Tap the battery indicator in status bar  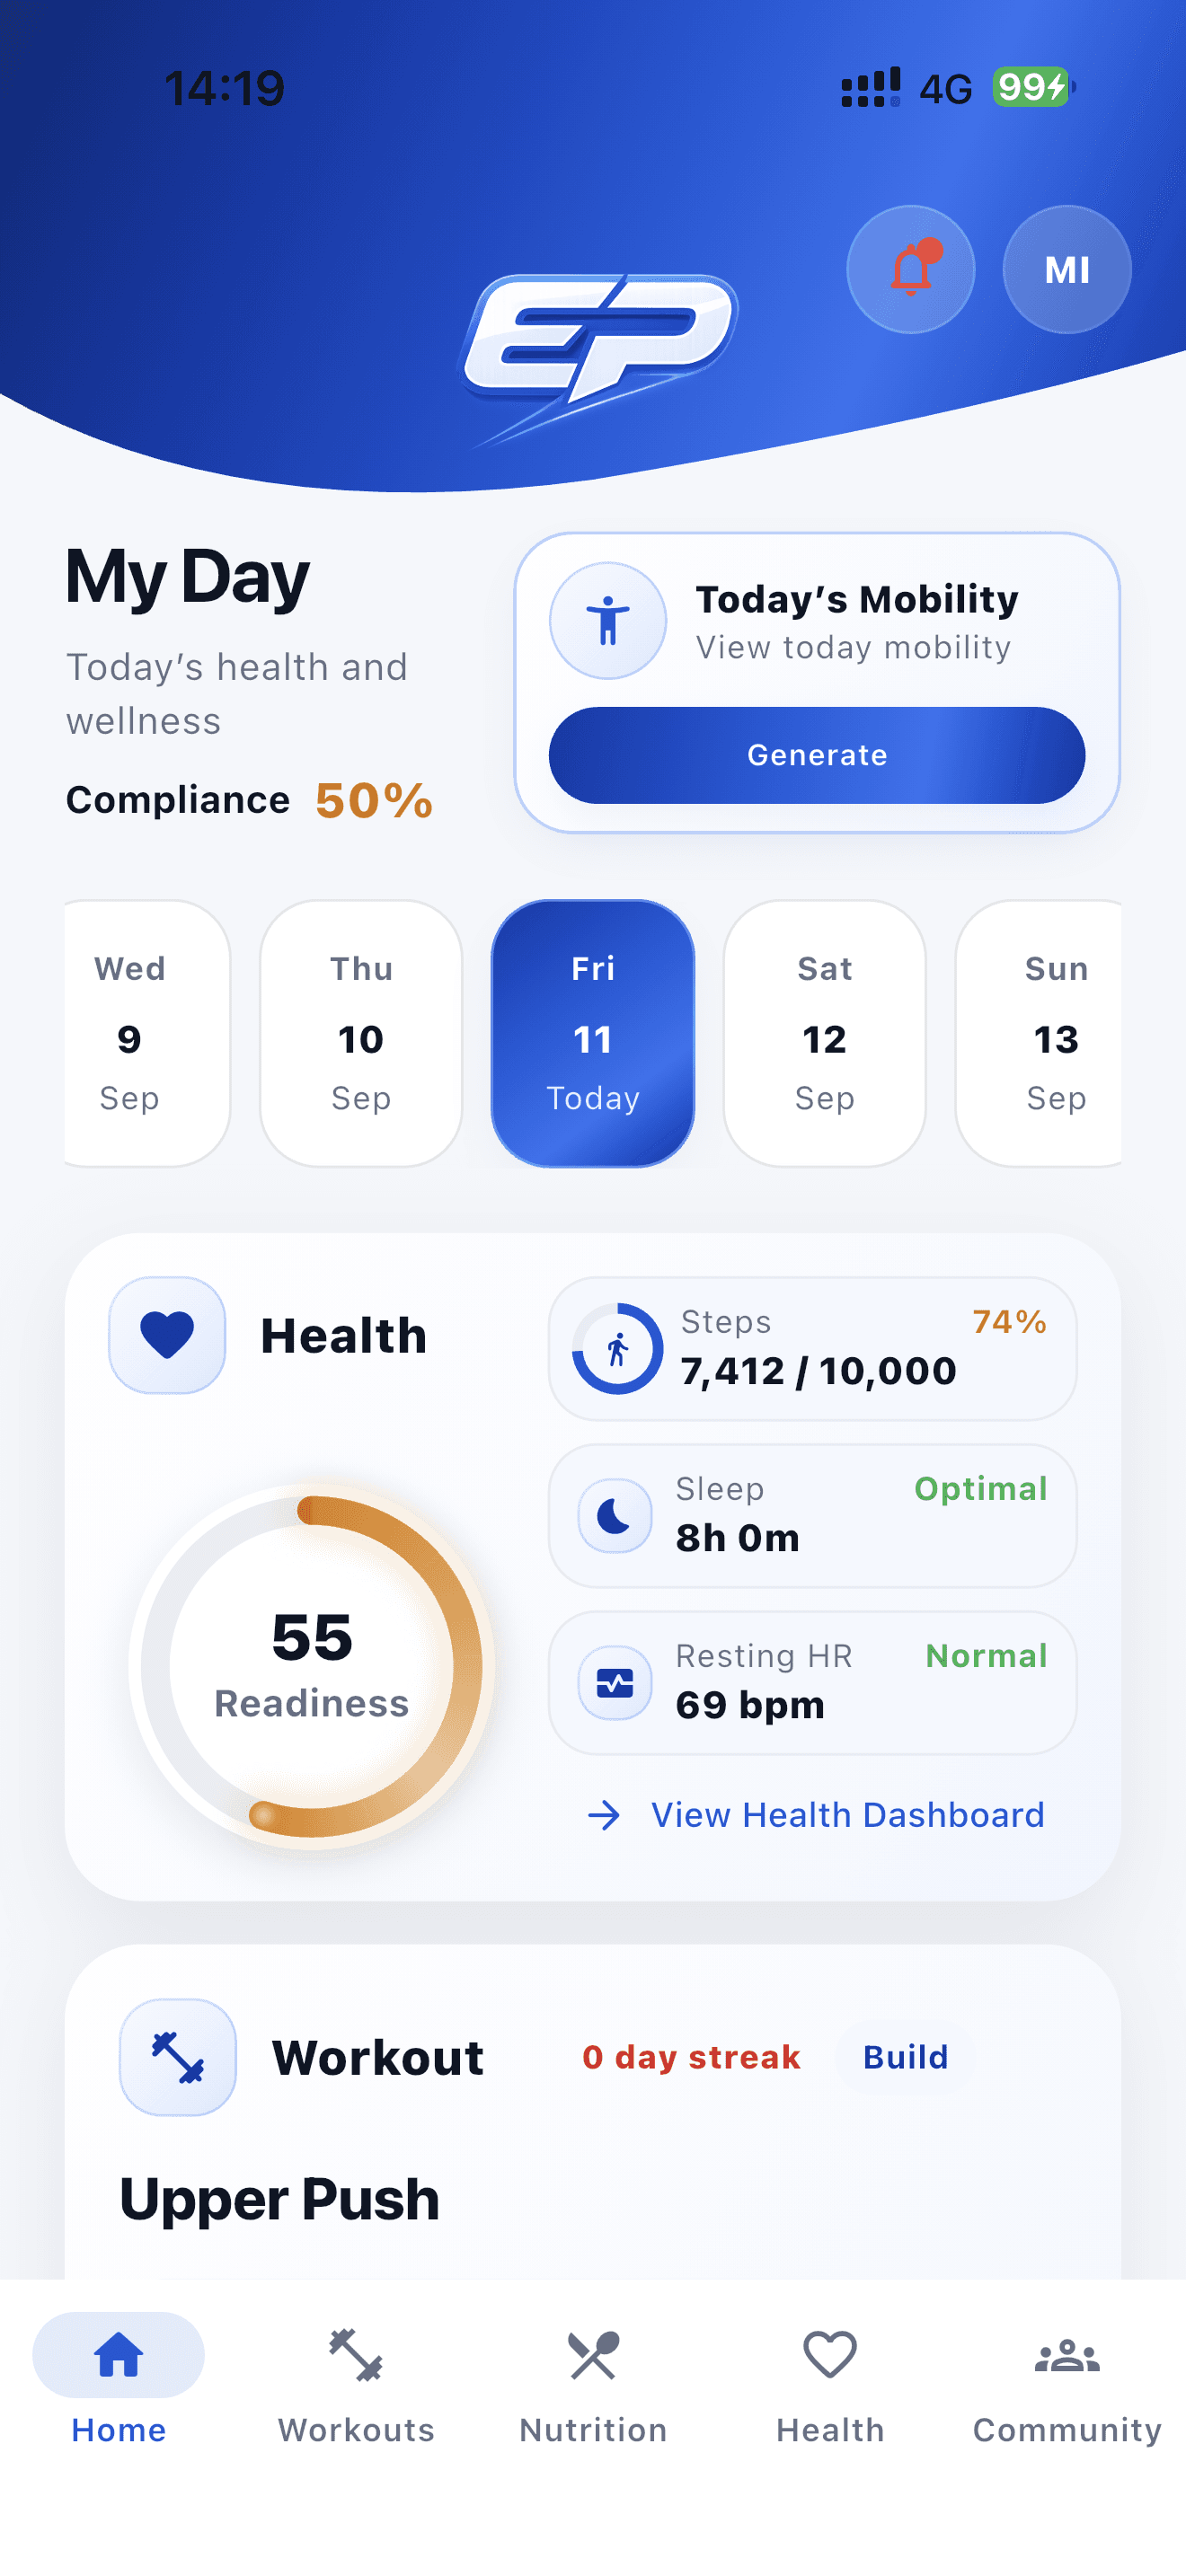[1034, 87]
